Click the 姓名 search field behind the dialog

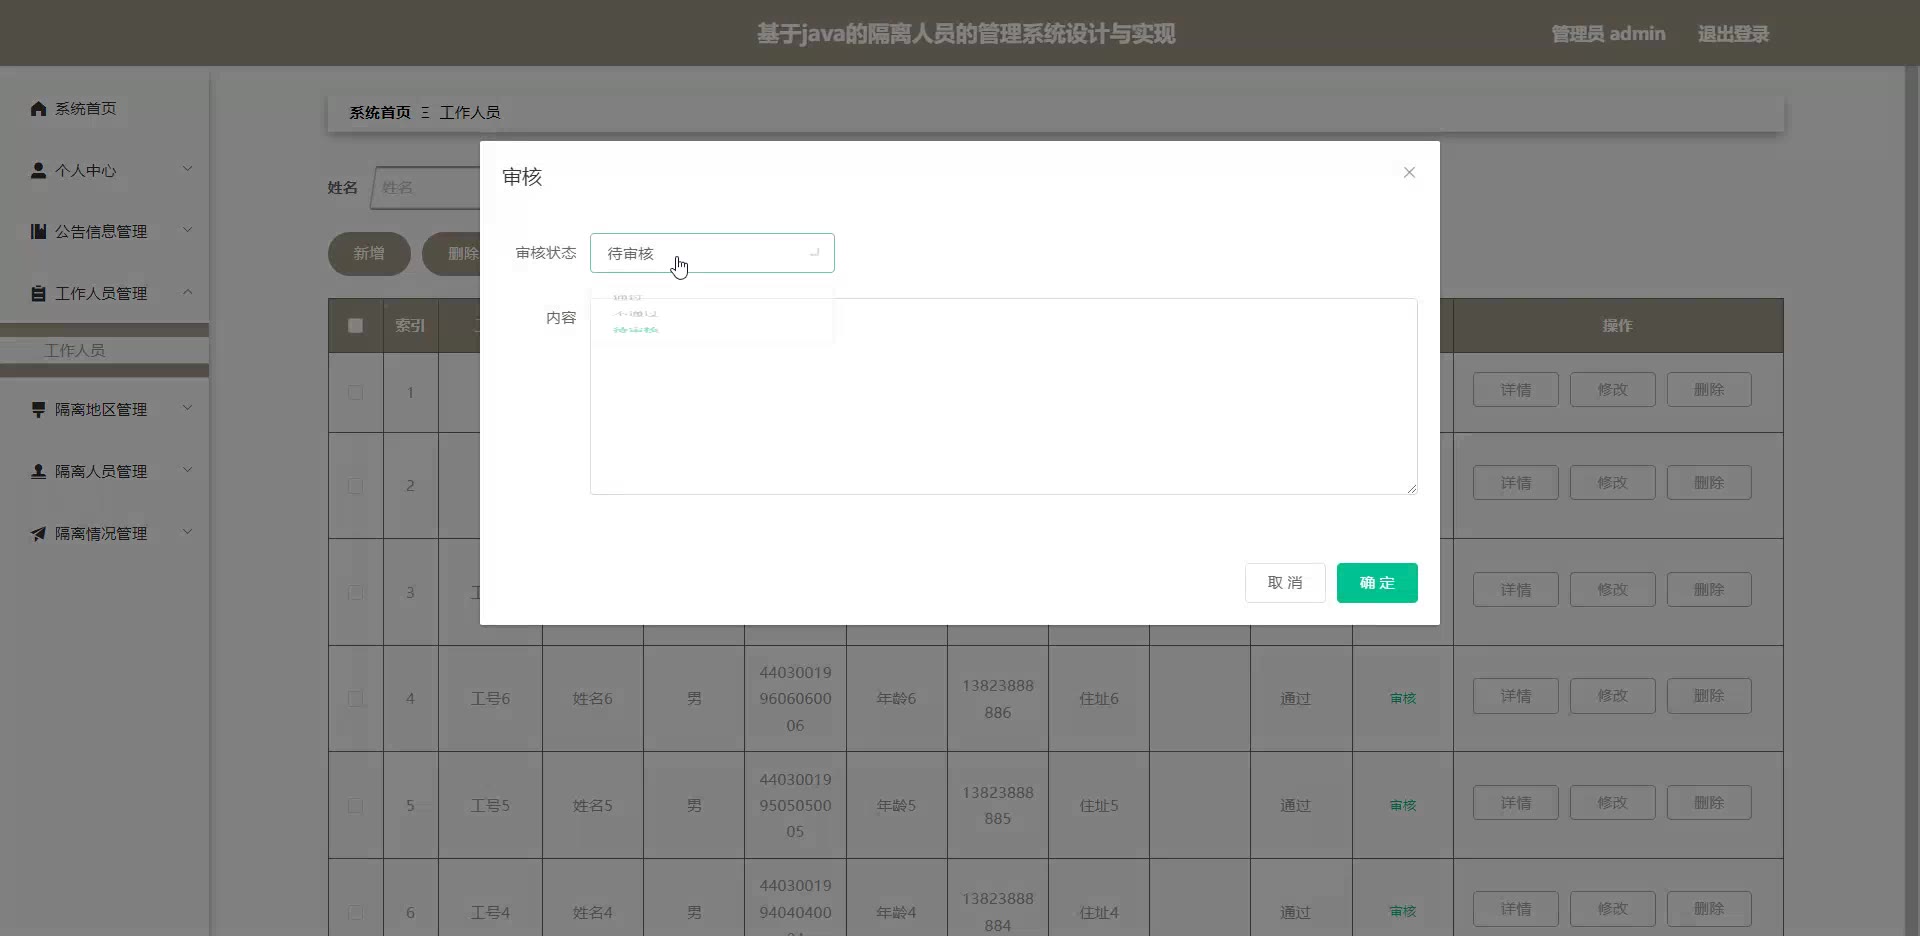click(426, 187)
